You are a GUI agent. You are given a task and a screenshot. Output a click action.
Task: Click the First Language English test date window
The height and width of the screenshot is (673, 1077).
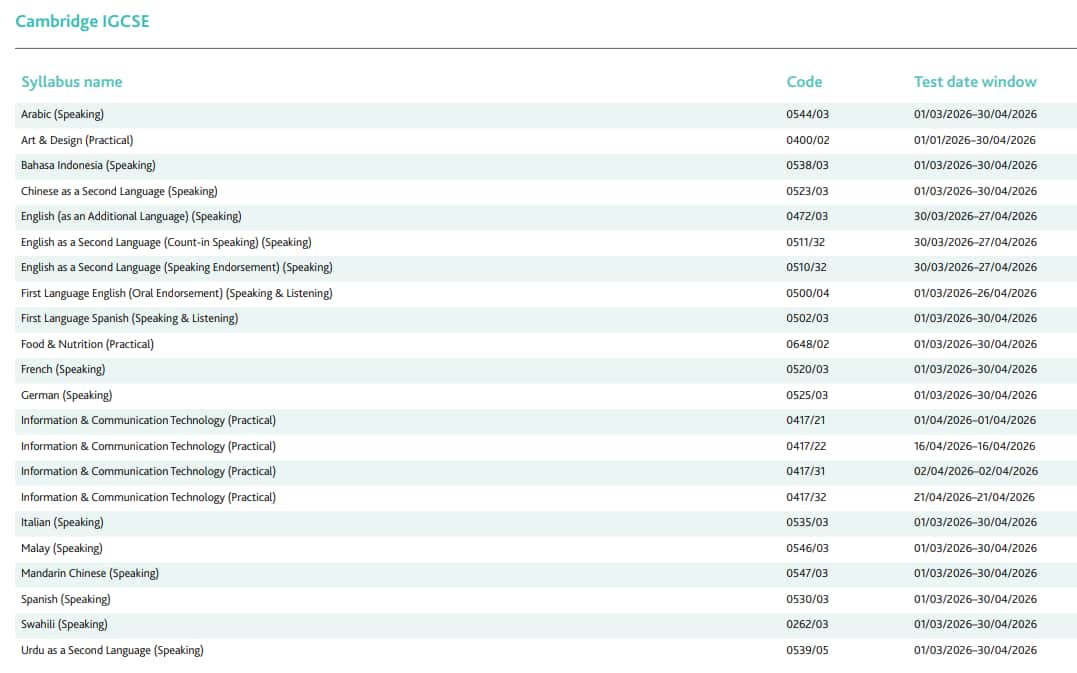coord(975,293)
